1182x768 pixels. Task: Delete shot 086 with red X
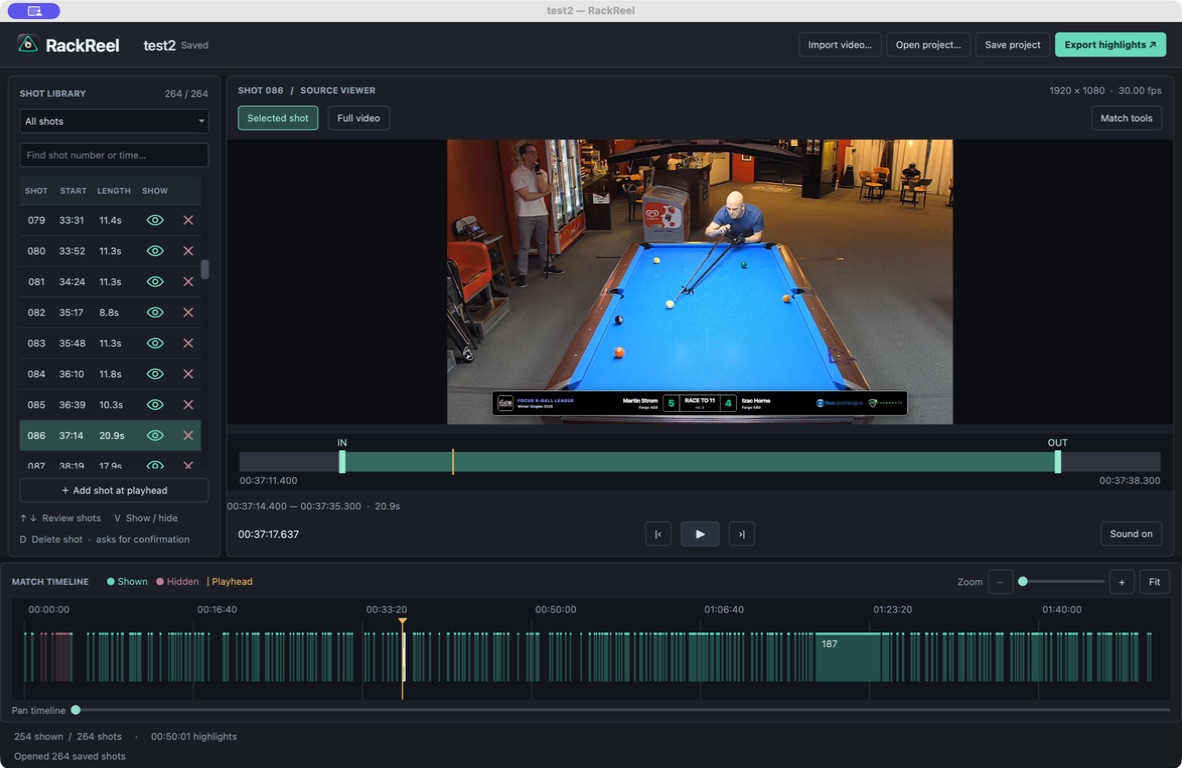point(188,436)
